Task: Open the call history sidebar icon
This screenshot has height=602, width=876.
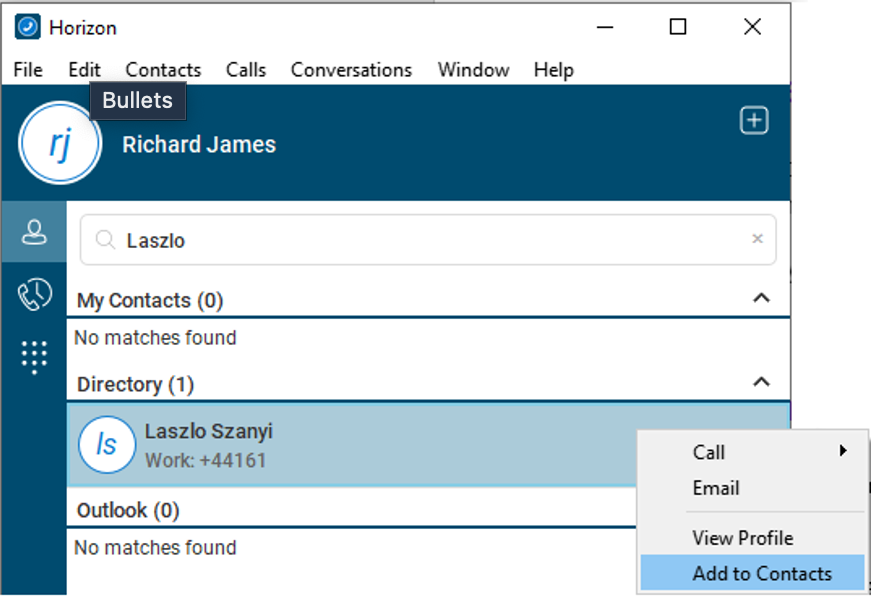Action: [x=34, y=294]
